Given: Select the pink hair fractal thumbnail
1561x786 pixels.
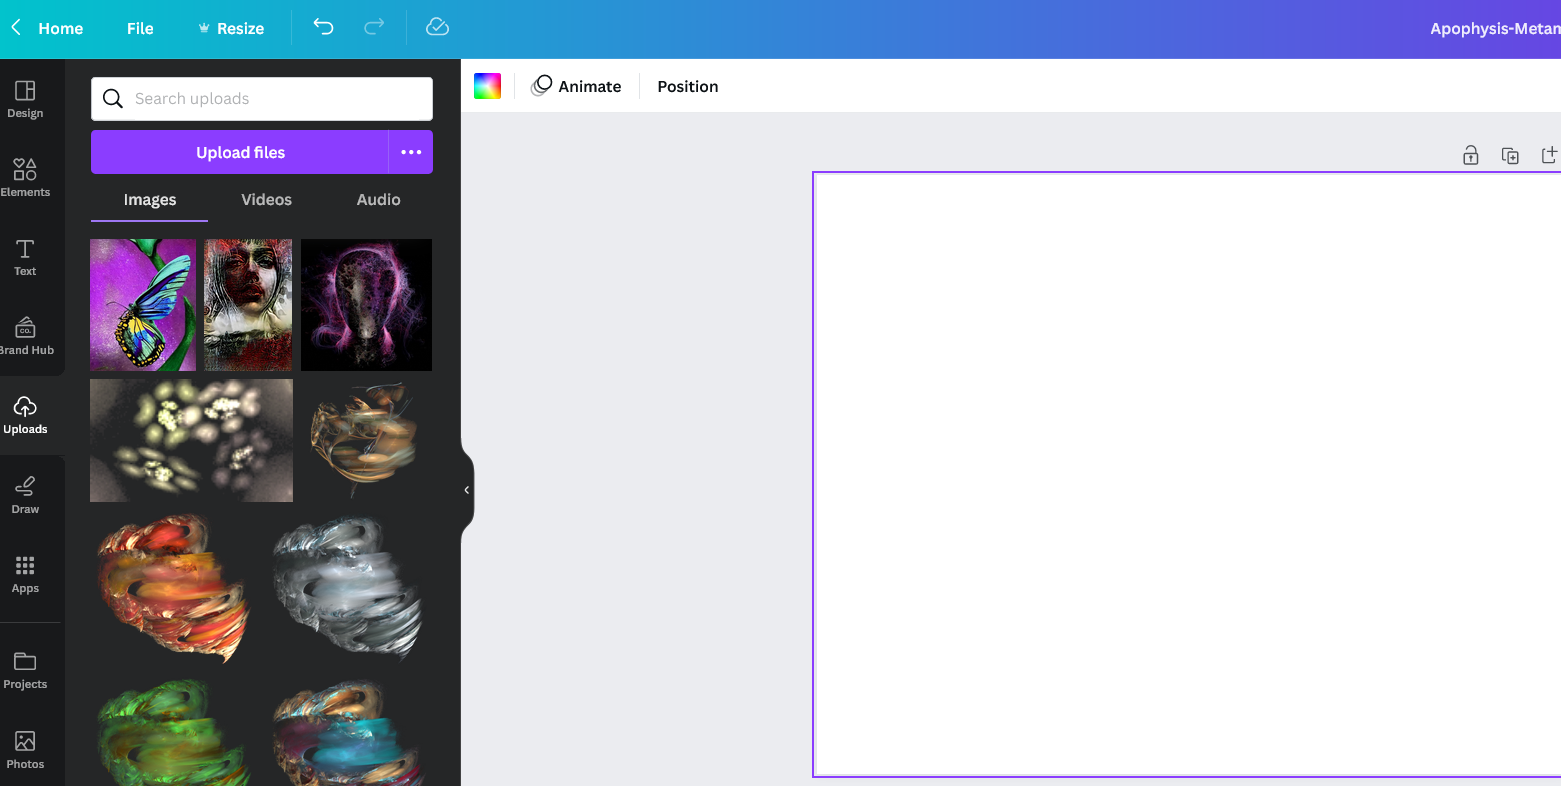Looking at the screenshot, I should [x=366, y=305].
